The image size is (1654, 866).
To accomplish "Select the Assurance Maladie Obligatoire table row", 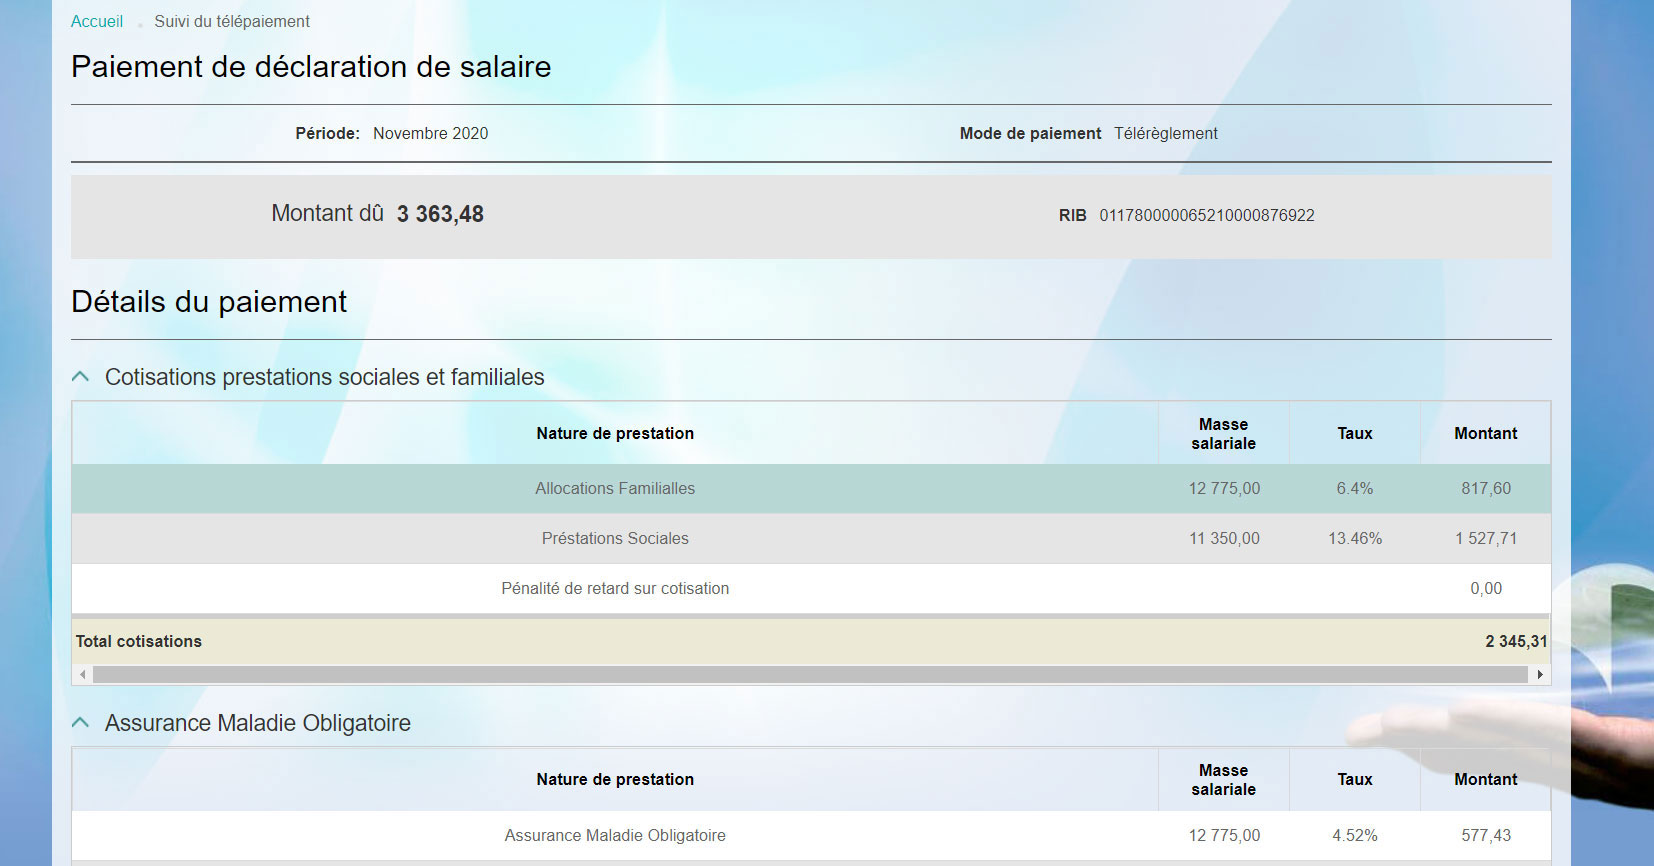I will (615, 835).
